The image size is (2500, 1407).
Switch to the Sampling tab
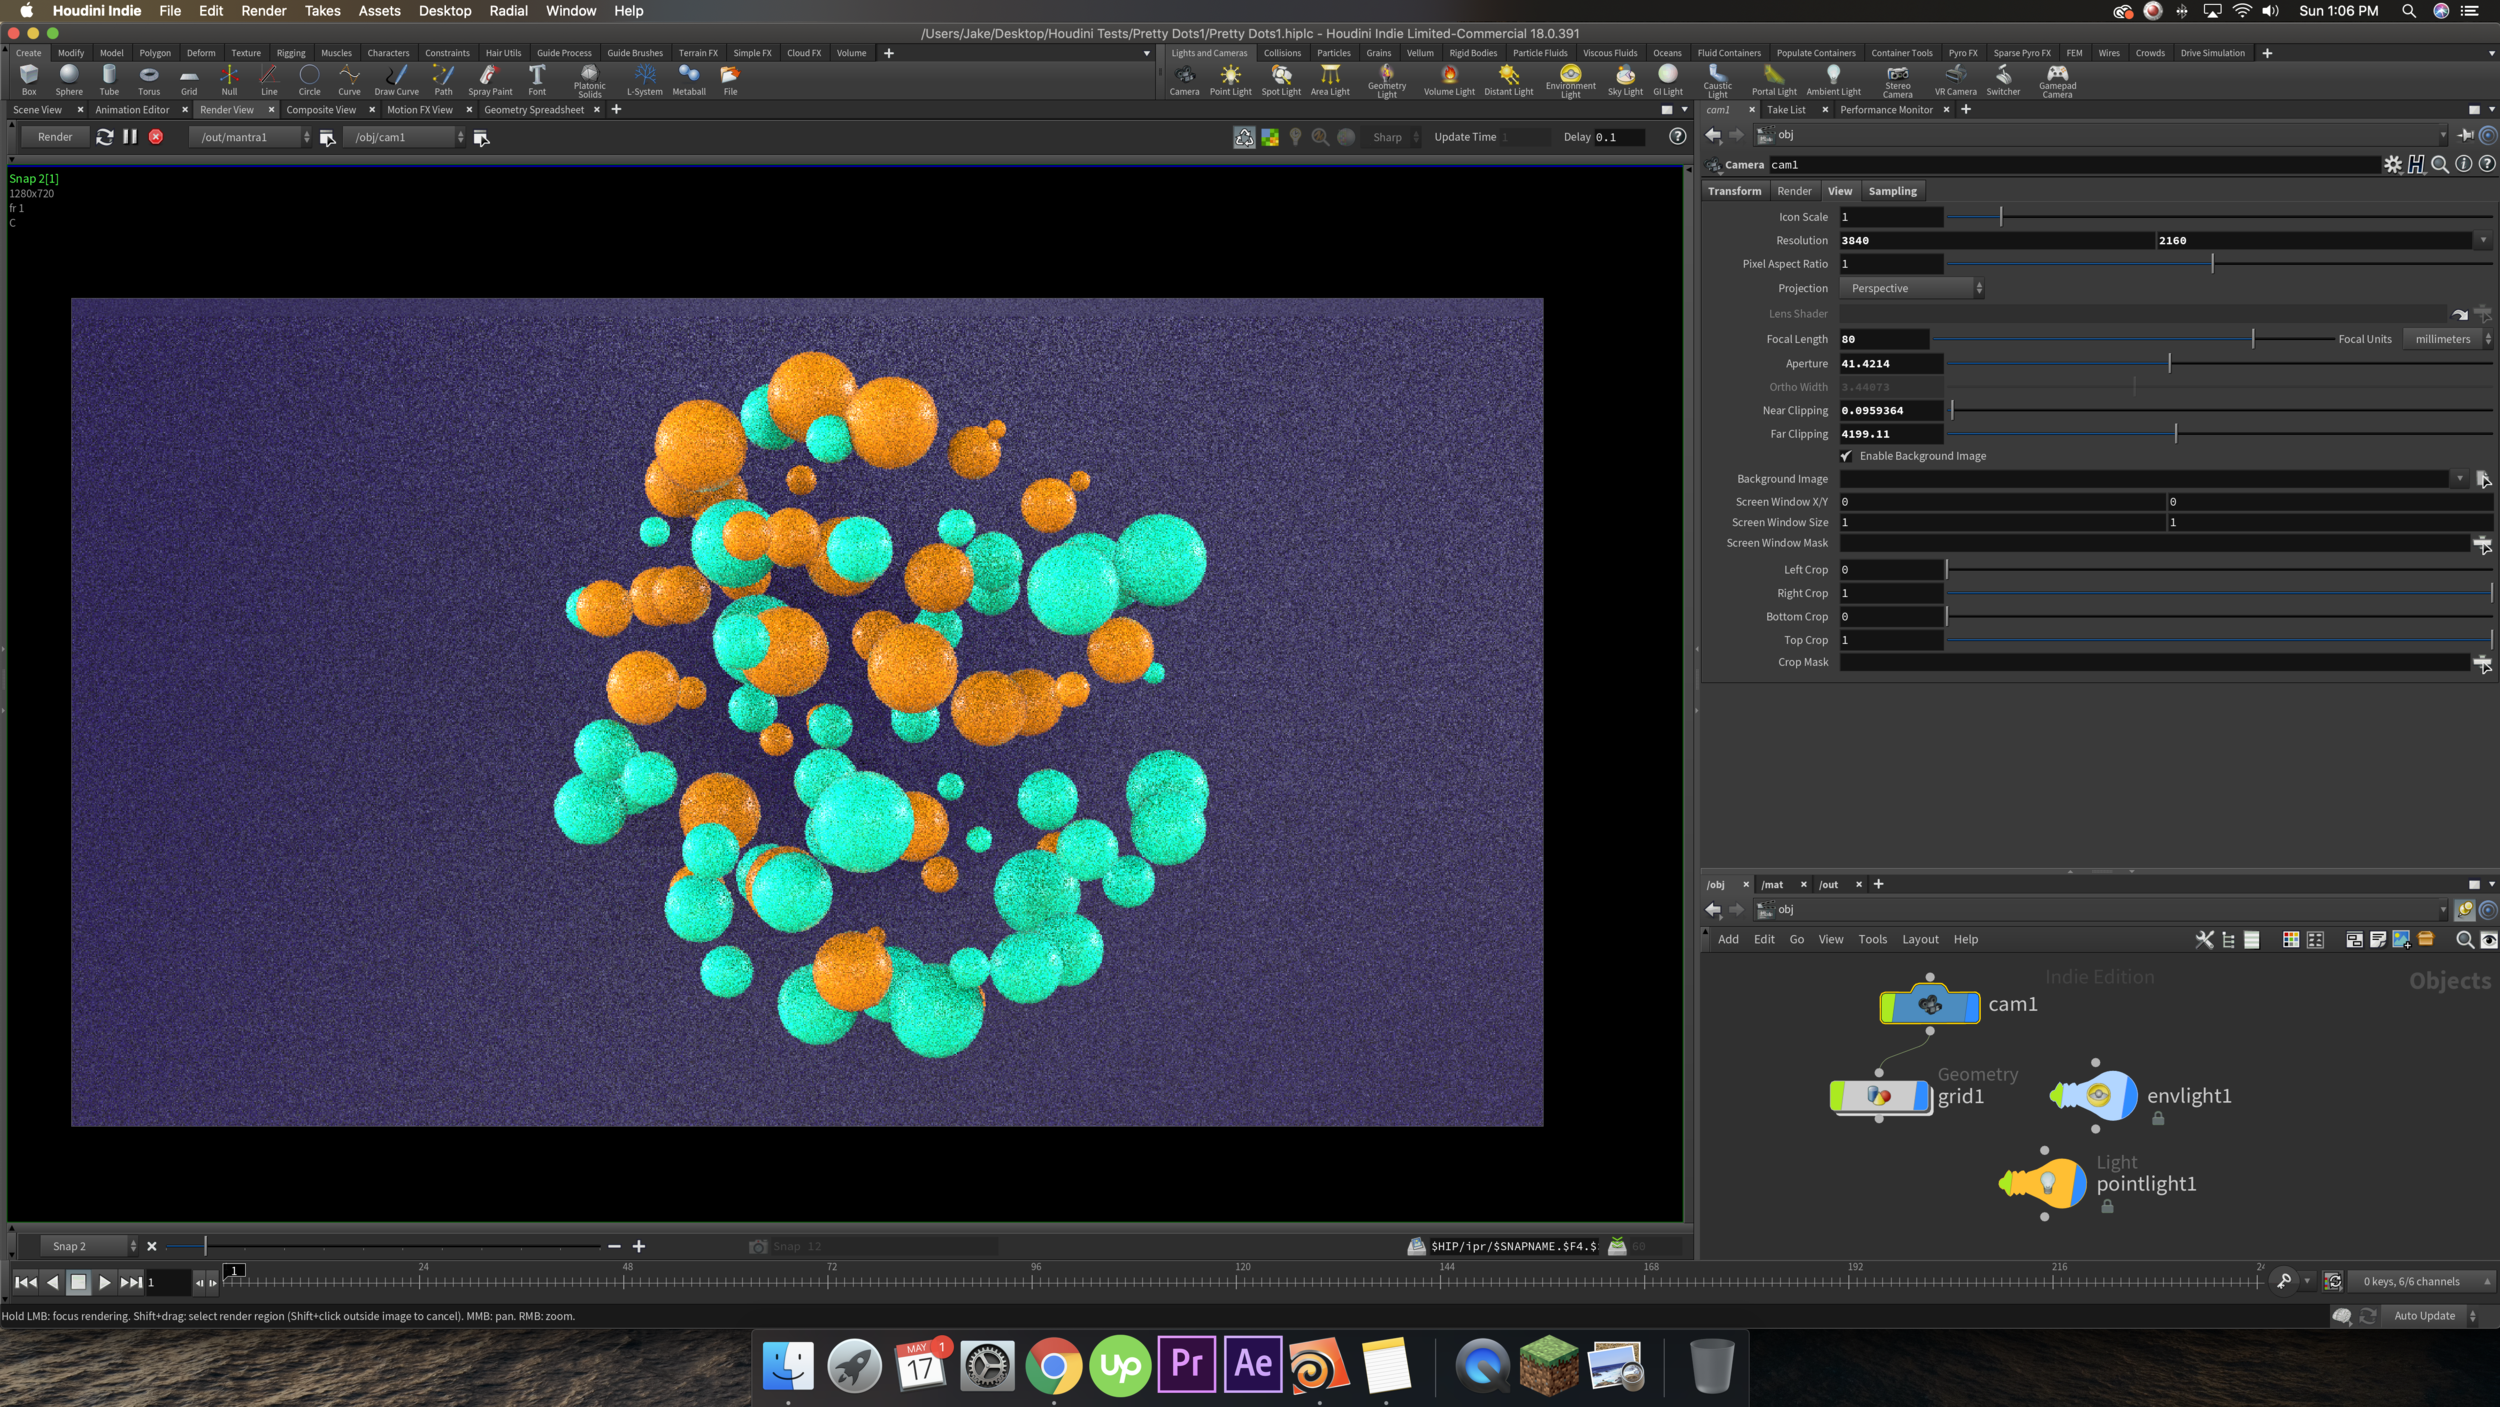pyautogui.click(x=1892, y=191)
